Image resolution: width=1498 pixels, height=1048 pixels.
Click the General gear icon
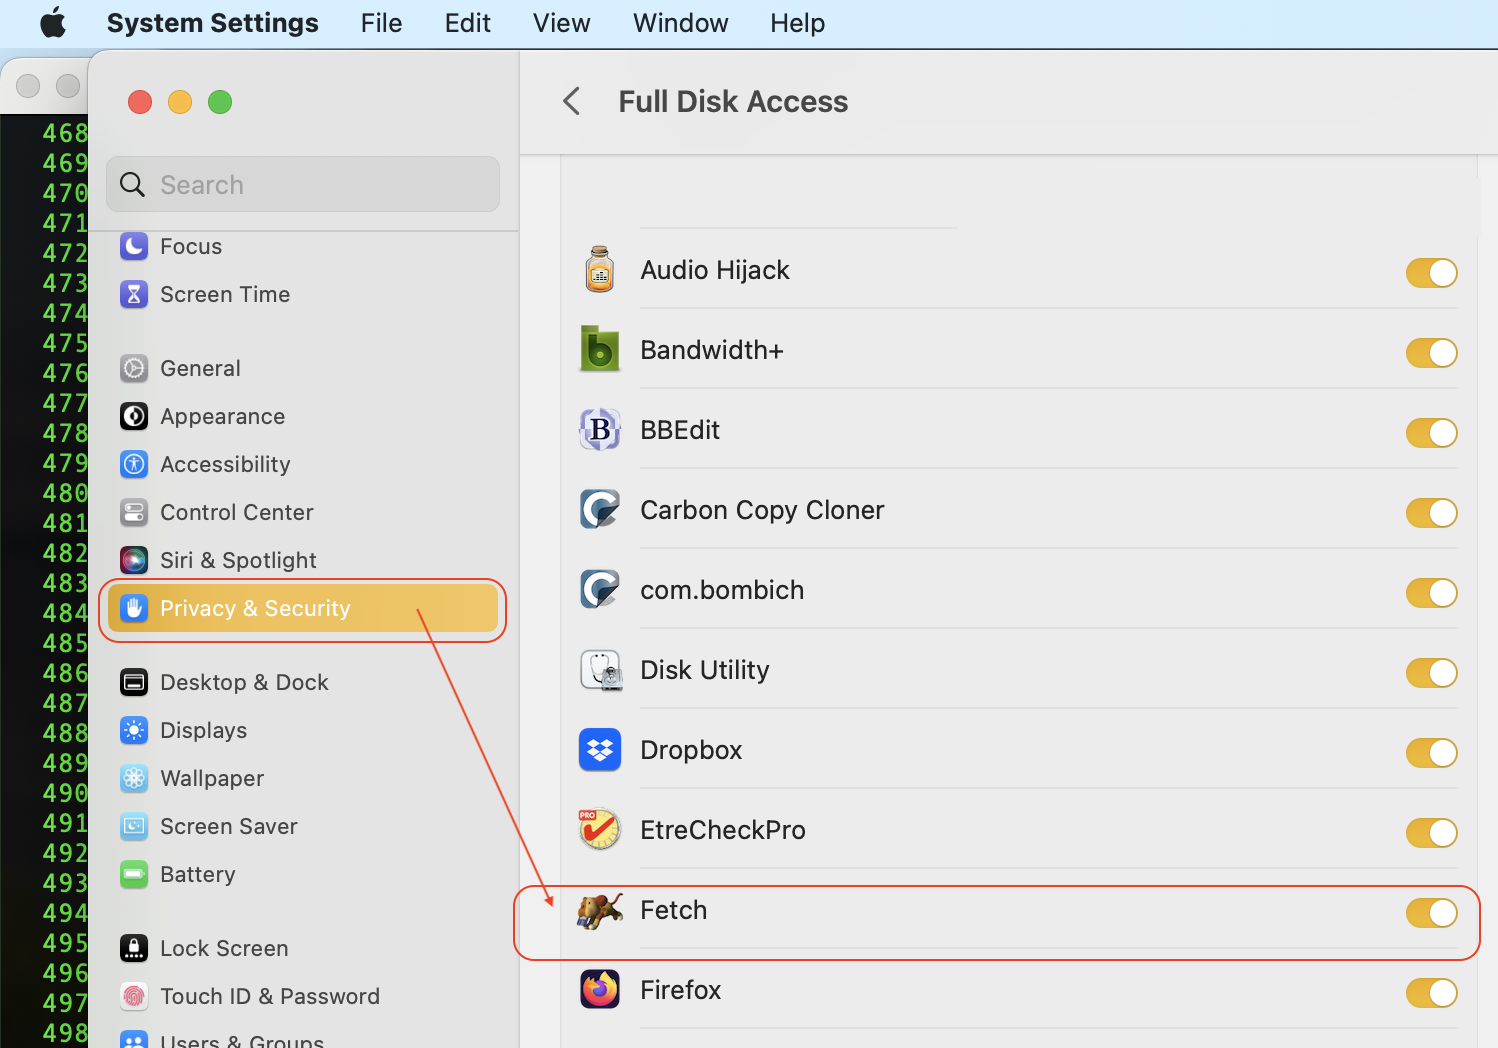tap(134, 368)
